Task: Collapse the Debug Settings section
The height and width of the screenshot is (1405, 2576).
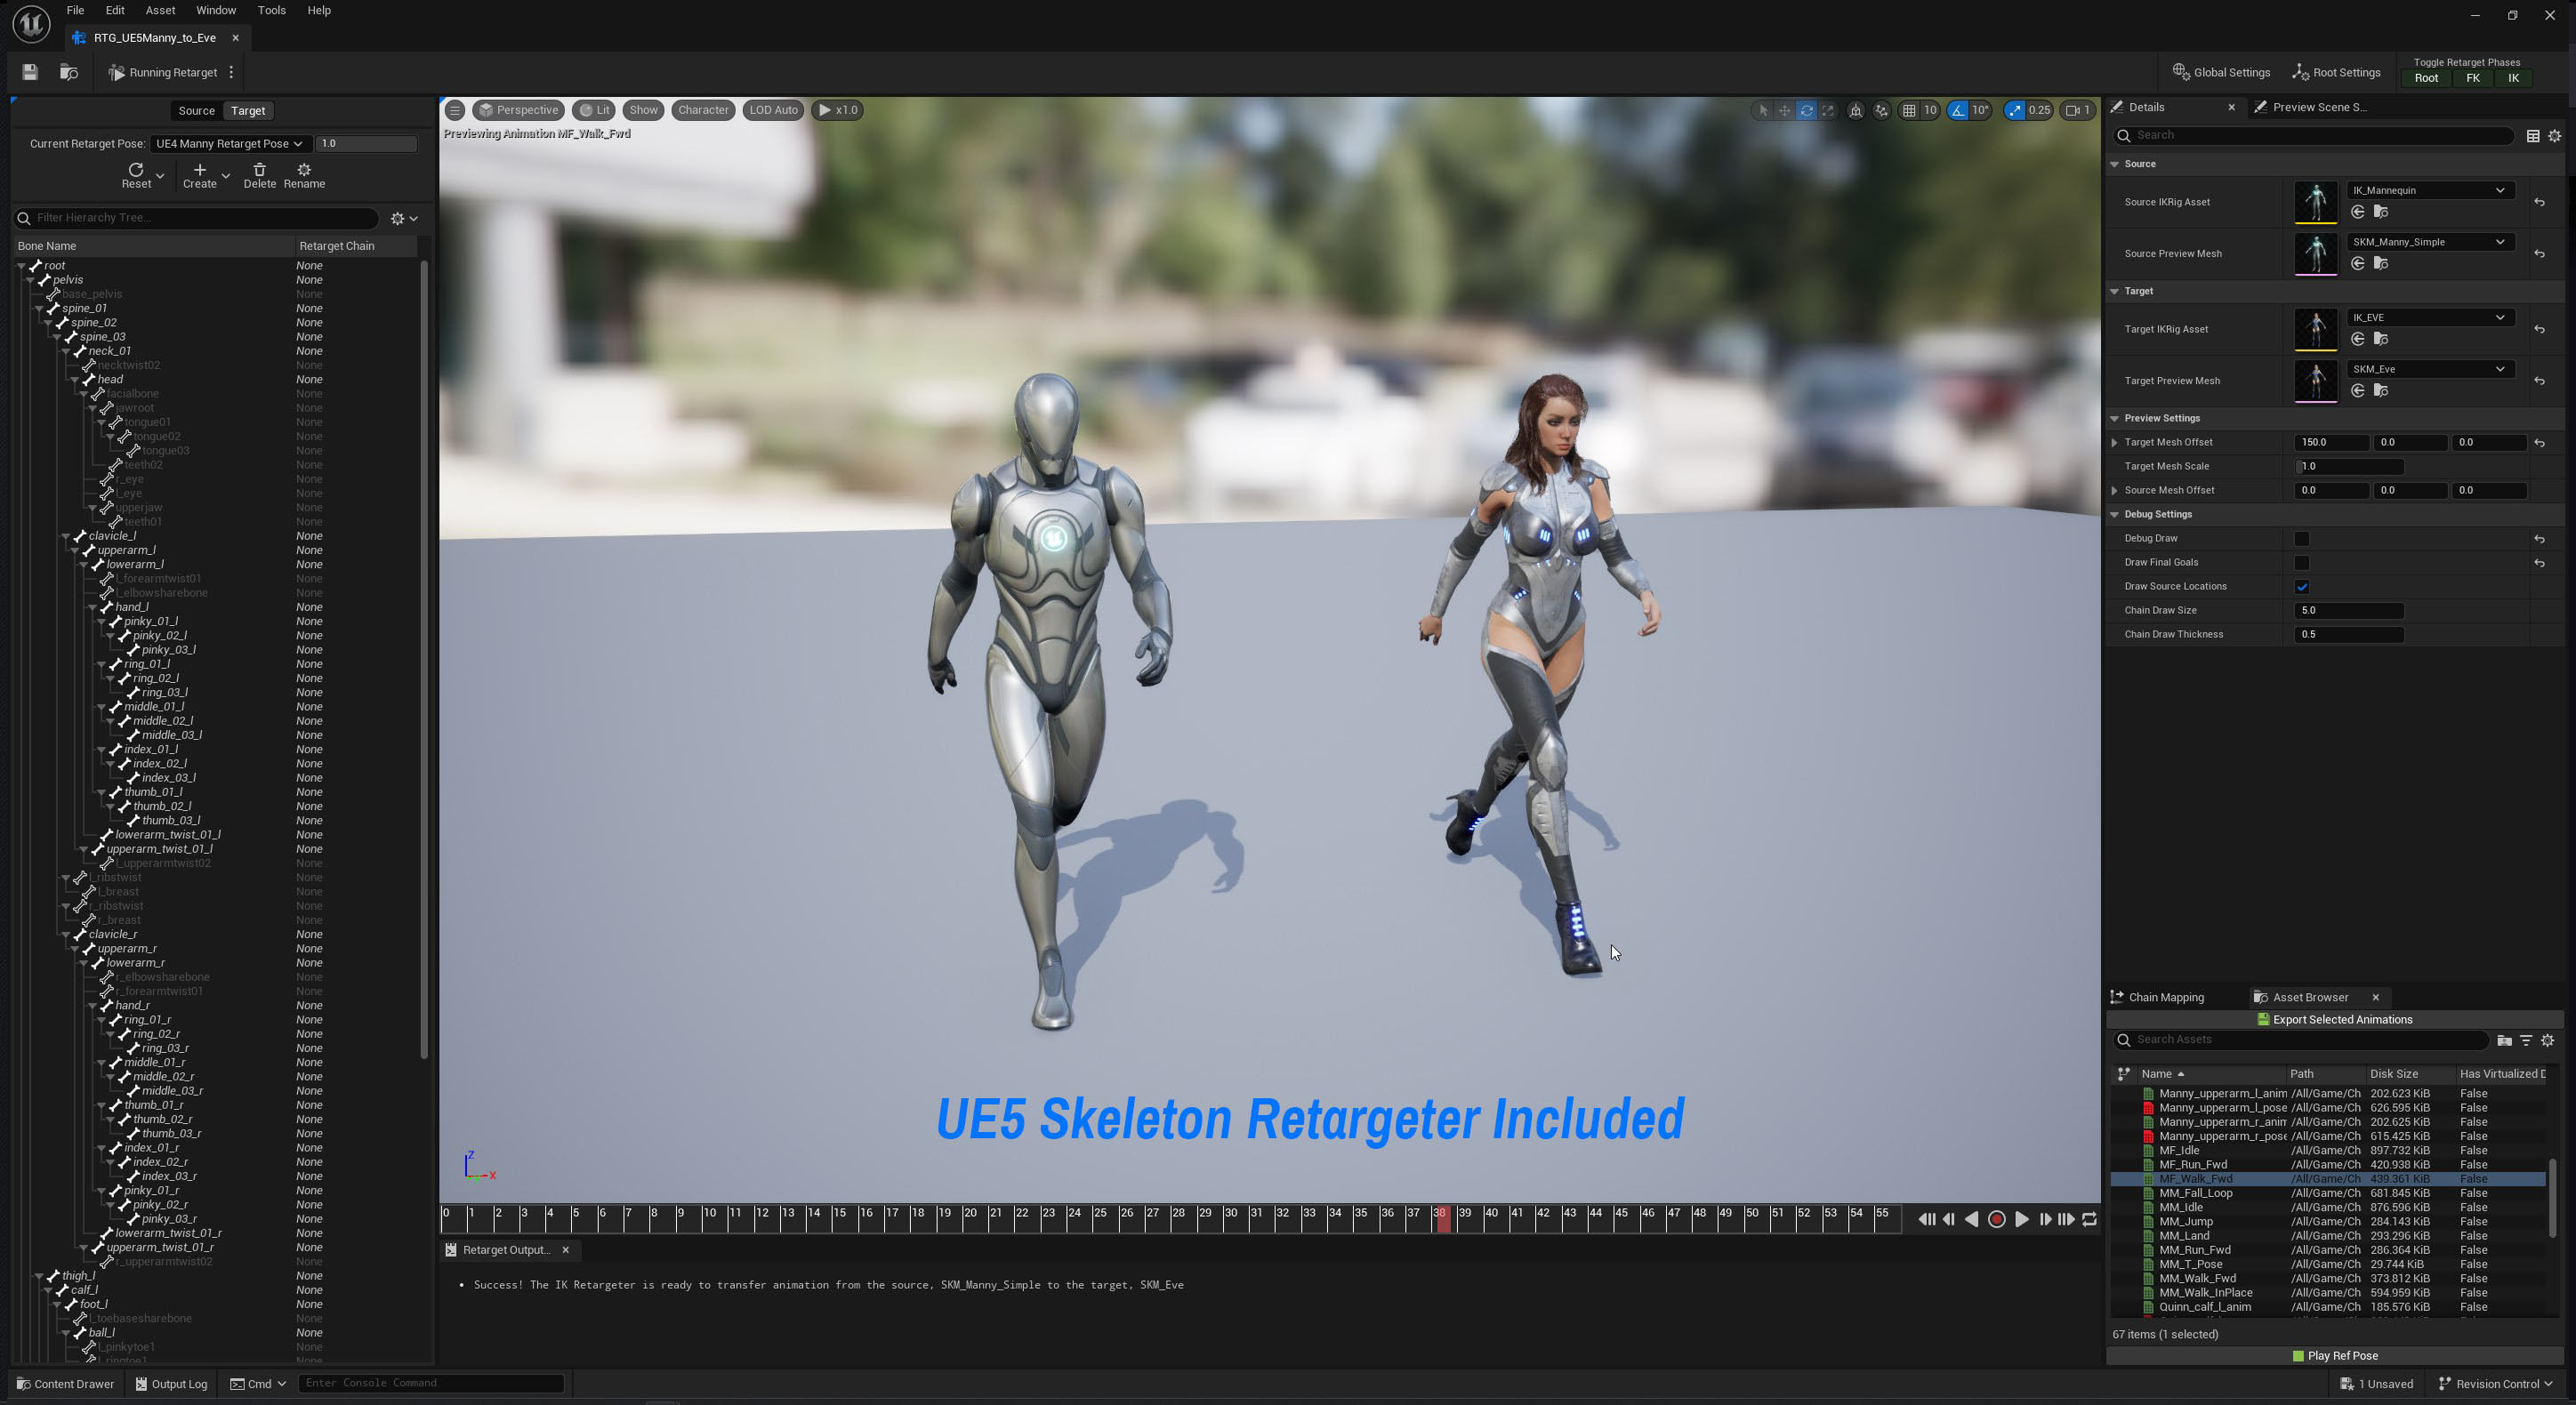Action: point(2115,514)
